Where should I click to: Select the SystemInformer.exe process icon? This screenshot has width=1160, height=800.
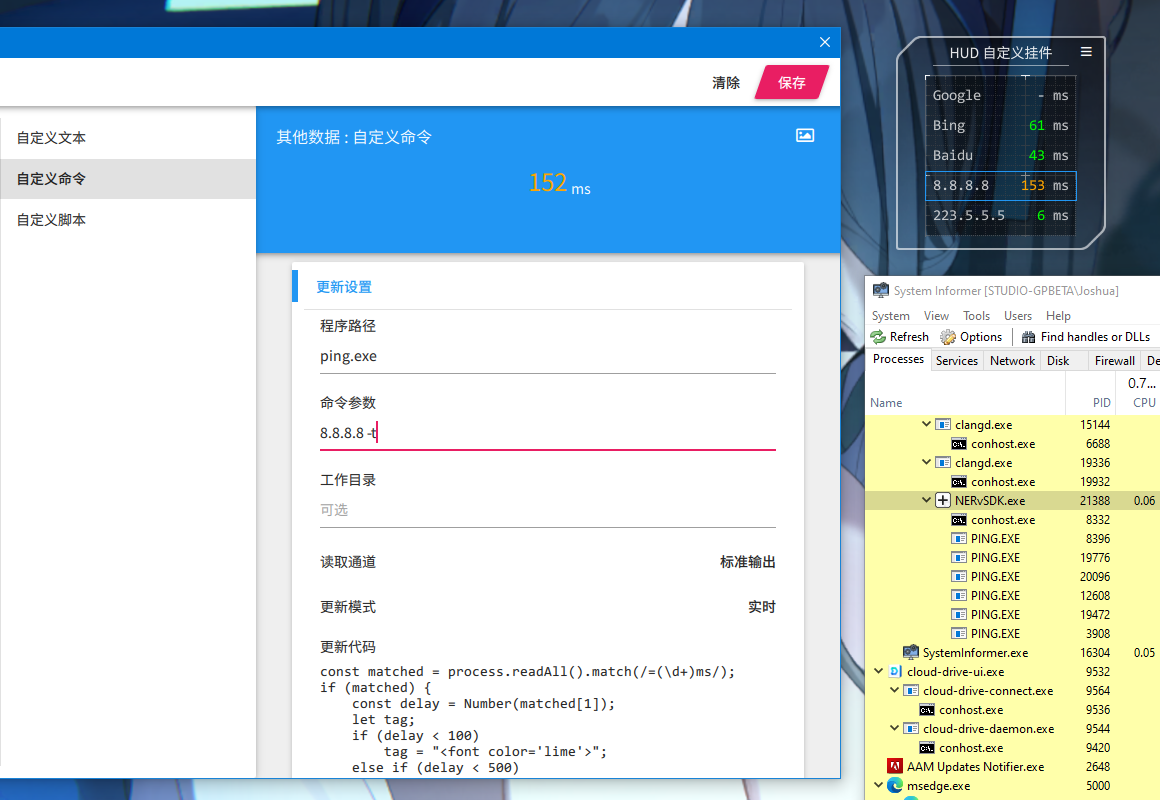tap(910, 653)
